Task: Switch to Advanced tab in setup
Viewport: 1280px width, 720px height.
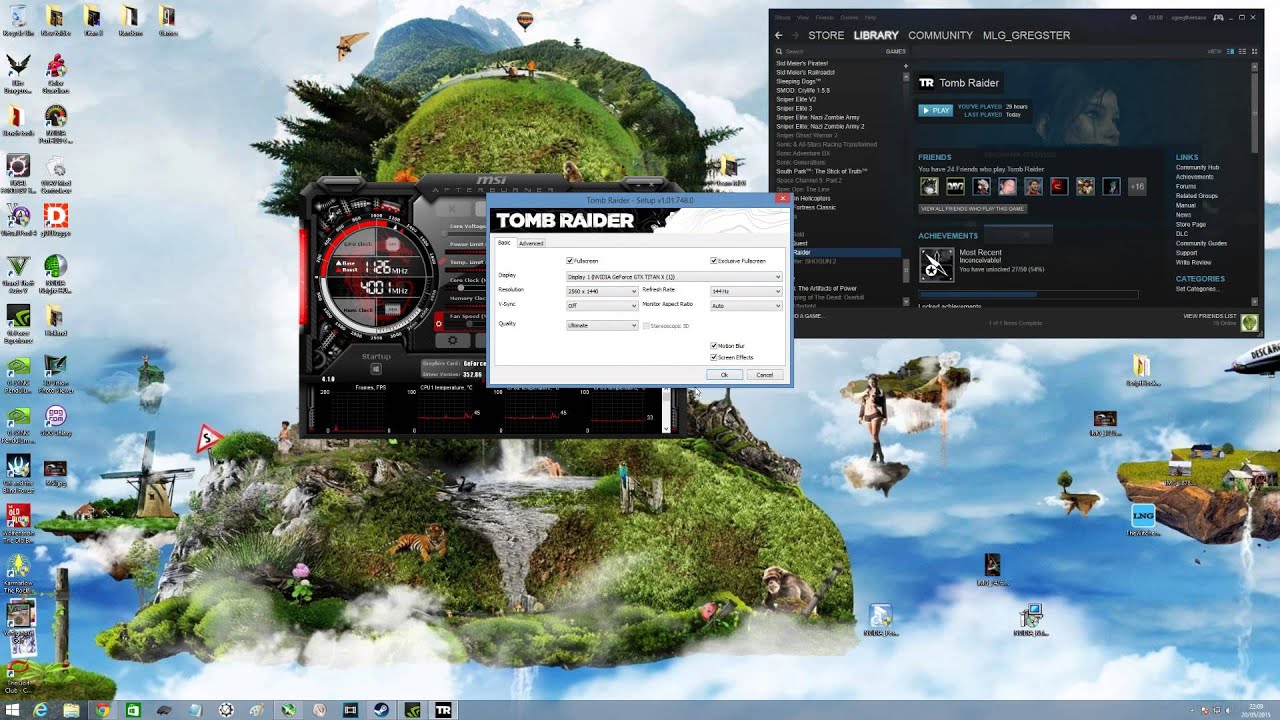Action: point(531,243)
